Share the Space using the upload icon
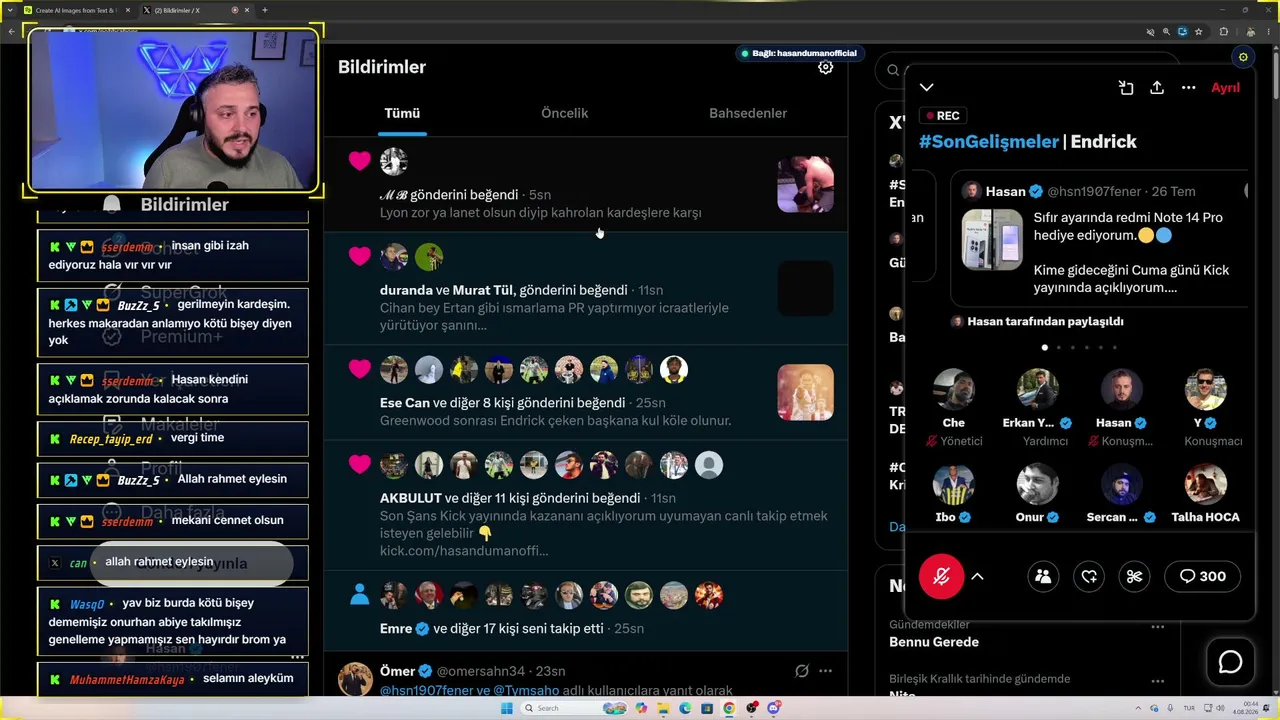 click(x=1157, y=88)
